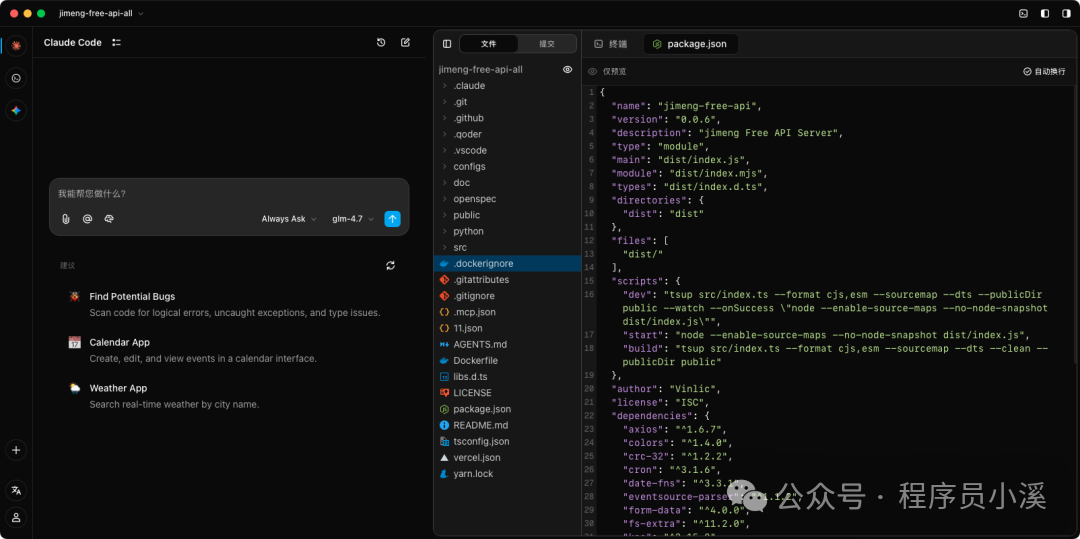Toggle file sidebar panel icon left of 文件 tab
The width and height of the screenshot is (1080, 539).
pyautogui.click(x=447, y=43)
